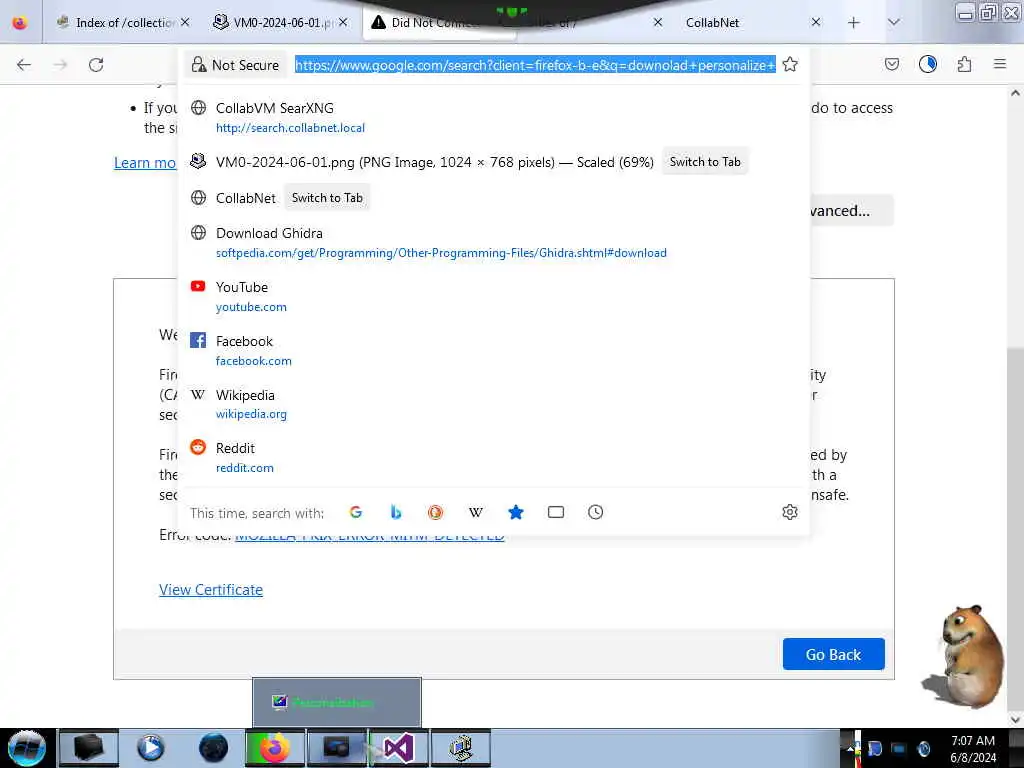Open the Facebook suggestion

[494, 350]
